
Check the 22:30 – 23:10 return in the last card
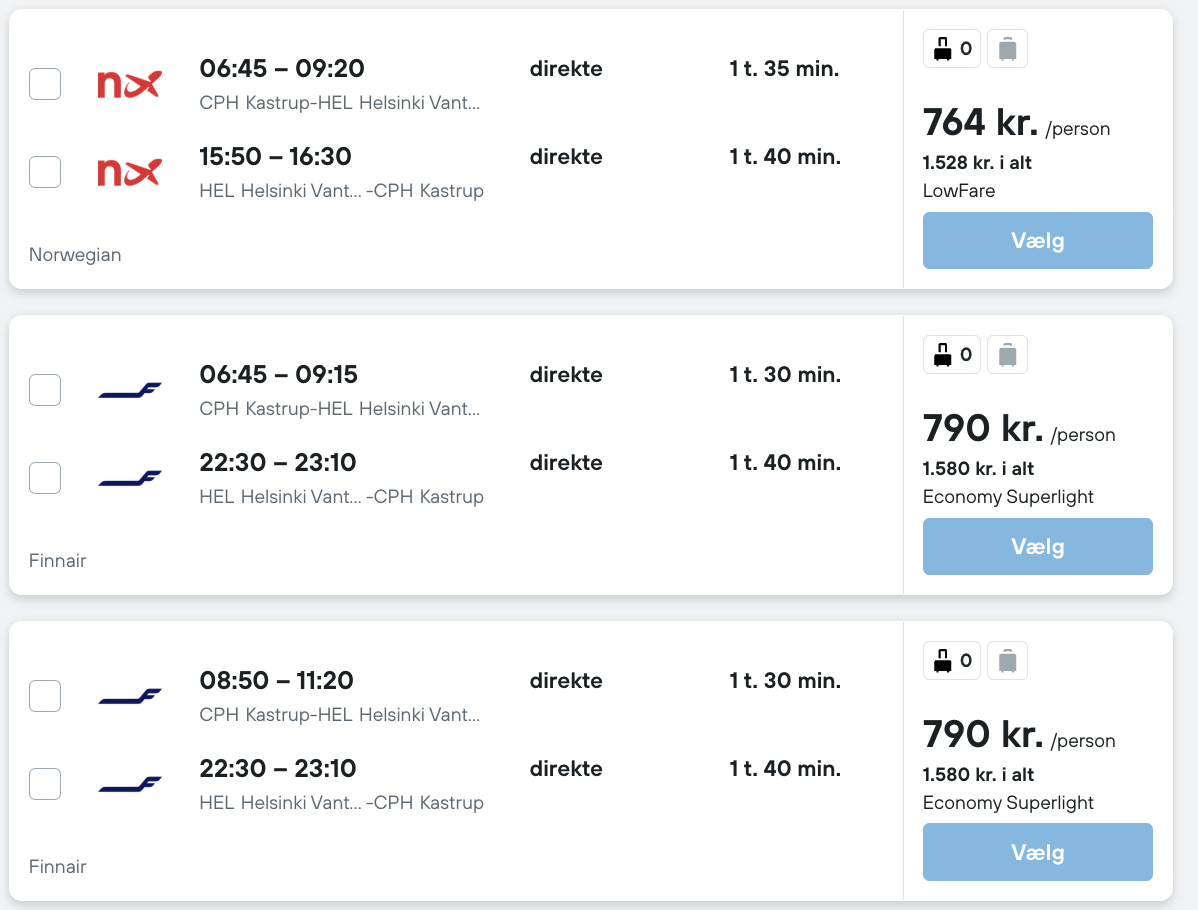(45, 784)
